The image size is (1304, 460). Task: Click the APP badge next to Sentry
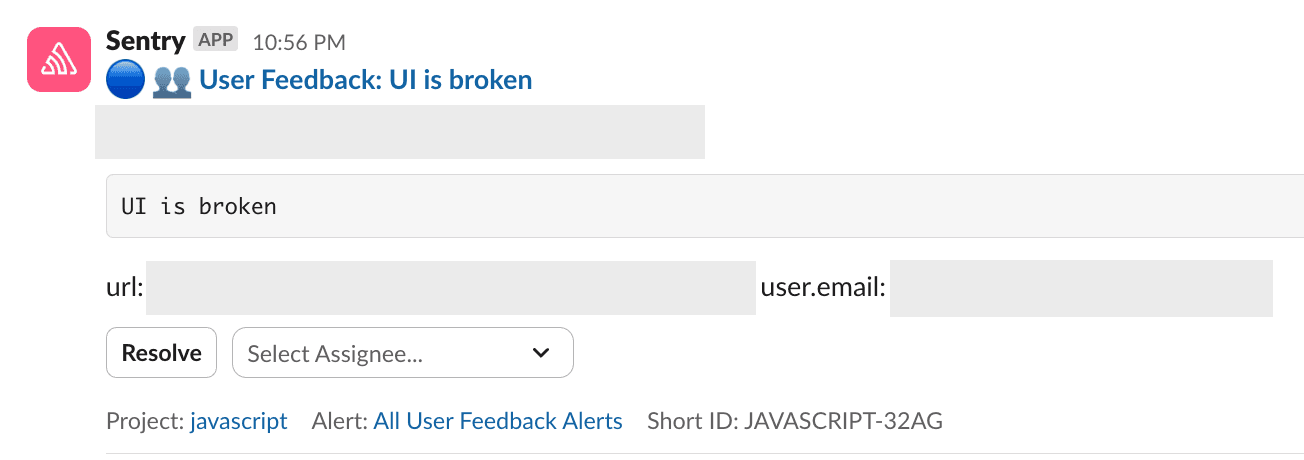[x=215, y=41]
